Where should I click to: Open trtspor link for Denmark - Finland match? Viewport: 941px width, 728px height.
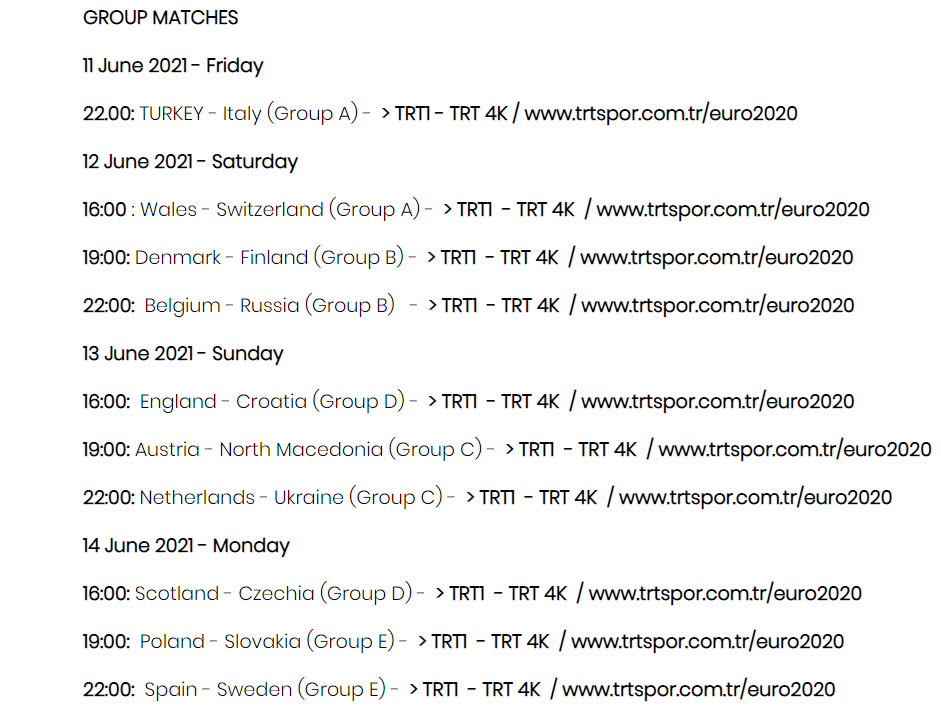tap(717, 257)
